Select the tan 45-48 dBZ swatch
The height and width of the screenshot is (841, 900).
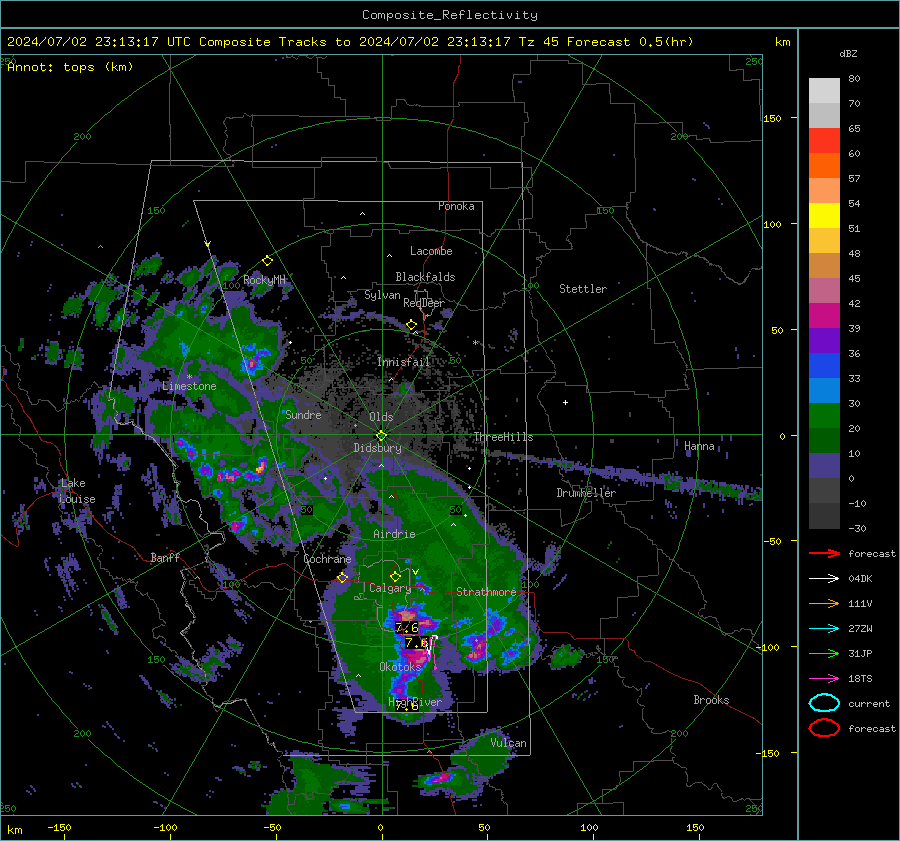pos(824,266)
